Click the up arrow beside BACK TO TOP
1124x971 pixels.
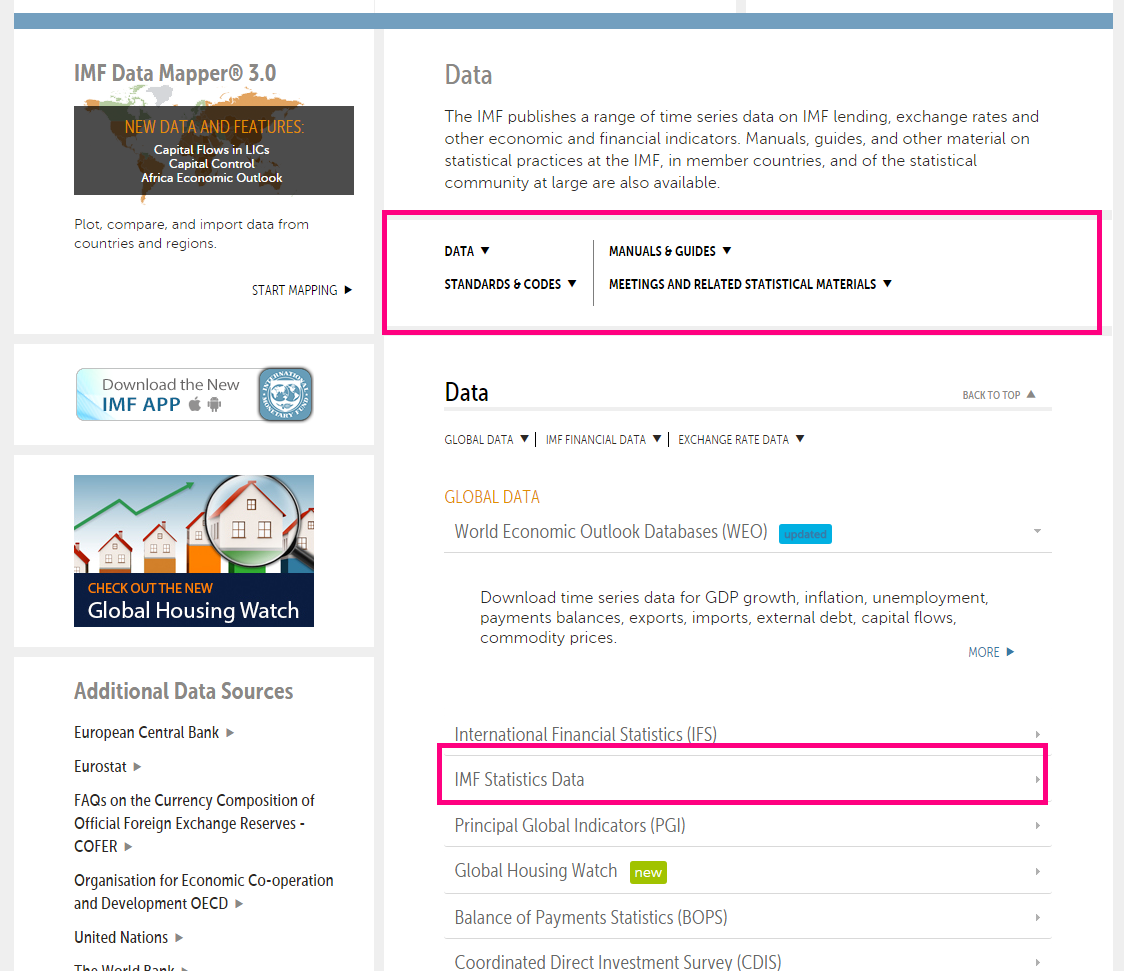point(1031,394)
